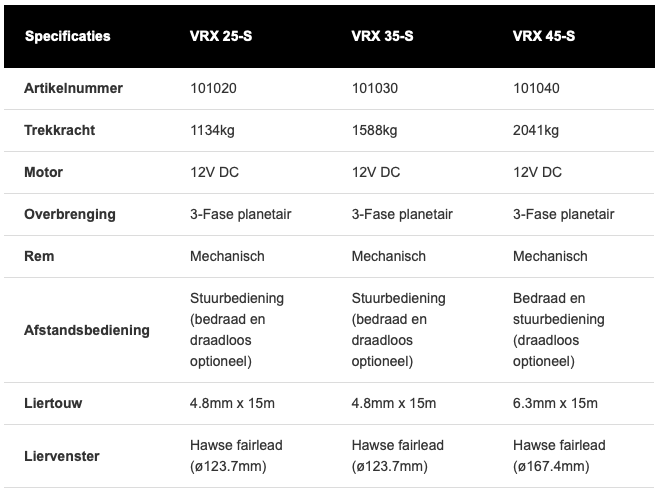Select the ø167.4mm Hawse fairlead cell
The image size is (671, 494).
(559, 456)
